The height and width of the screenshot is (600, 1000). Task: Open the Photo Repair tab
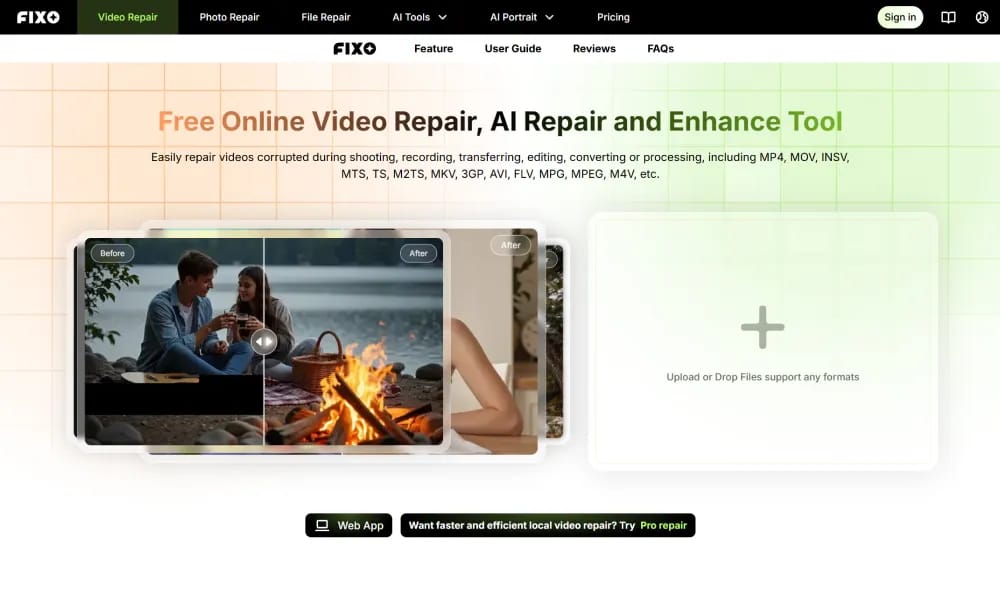(x=229, y=17)
